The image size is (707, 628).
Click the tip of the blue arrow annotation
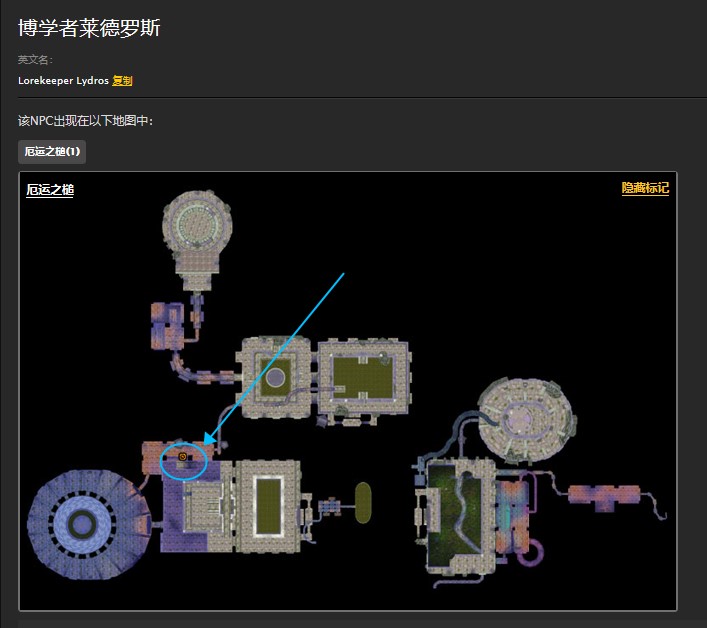pyautogui.click(x=204, y=443)
